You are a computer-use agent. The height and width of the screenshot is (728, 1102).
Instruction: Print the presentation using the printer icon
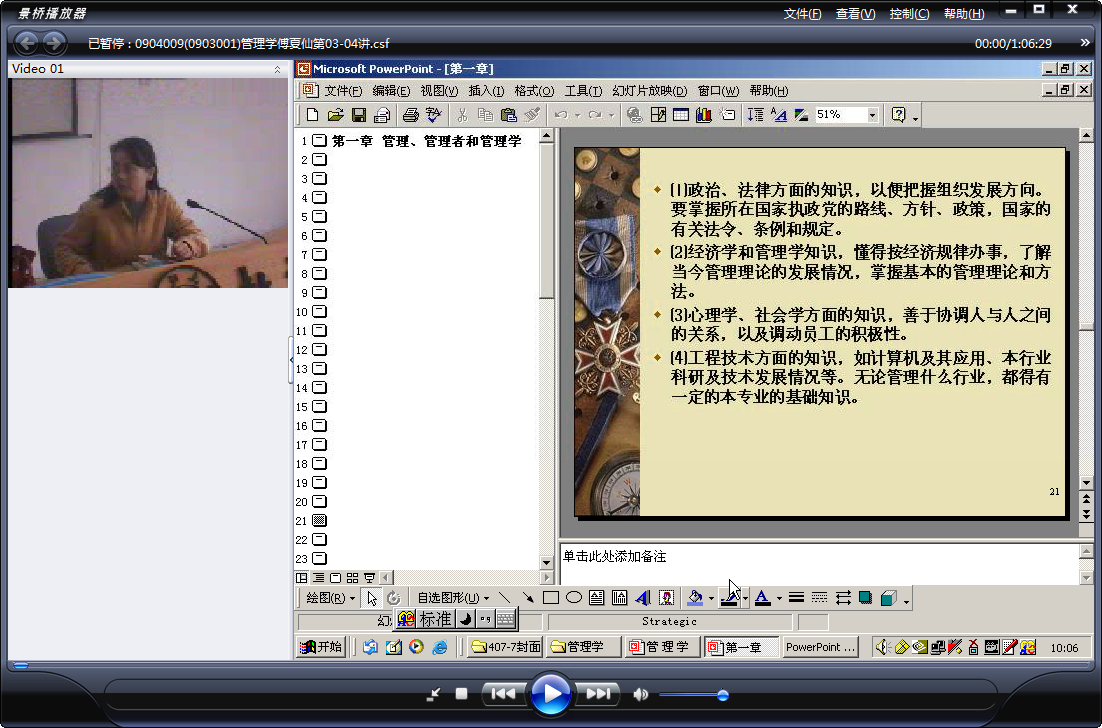411,115
